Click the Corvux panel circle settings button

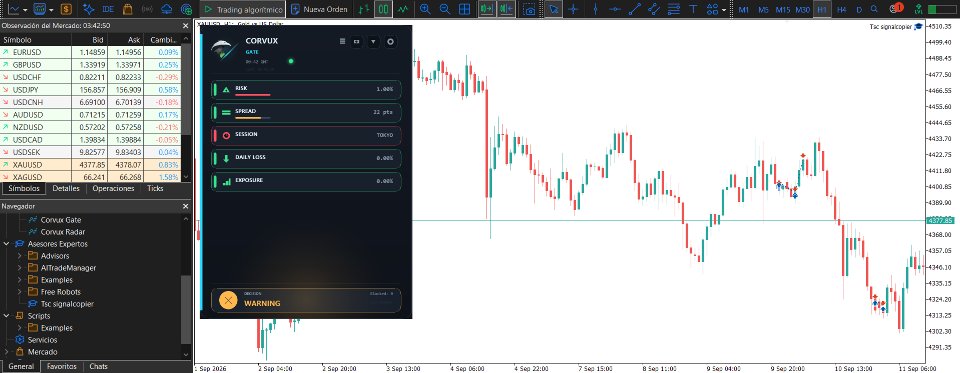pyautogui.click(x=390, y=42)
